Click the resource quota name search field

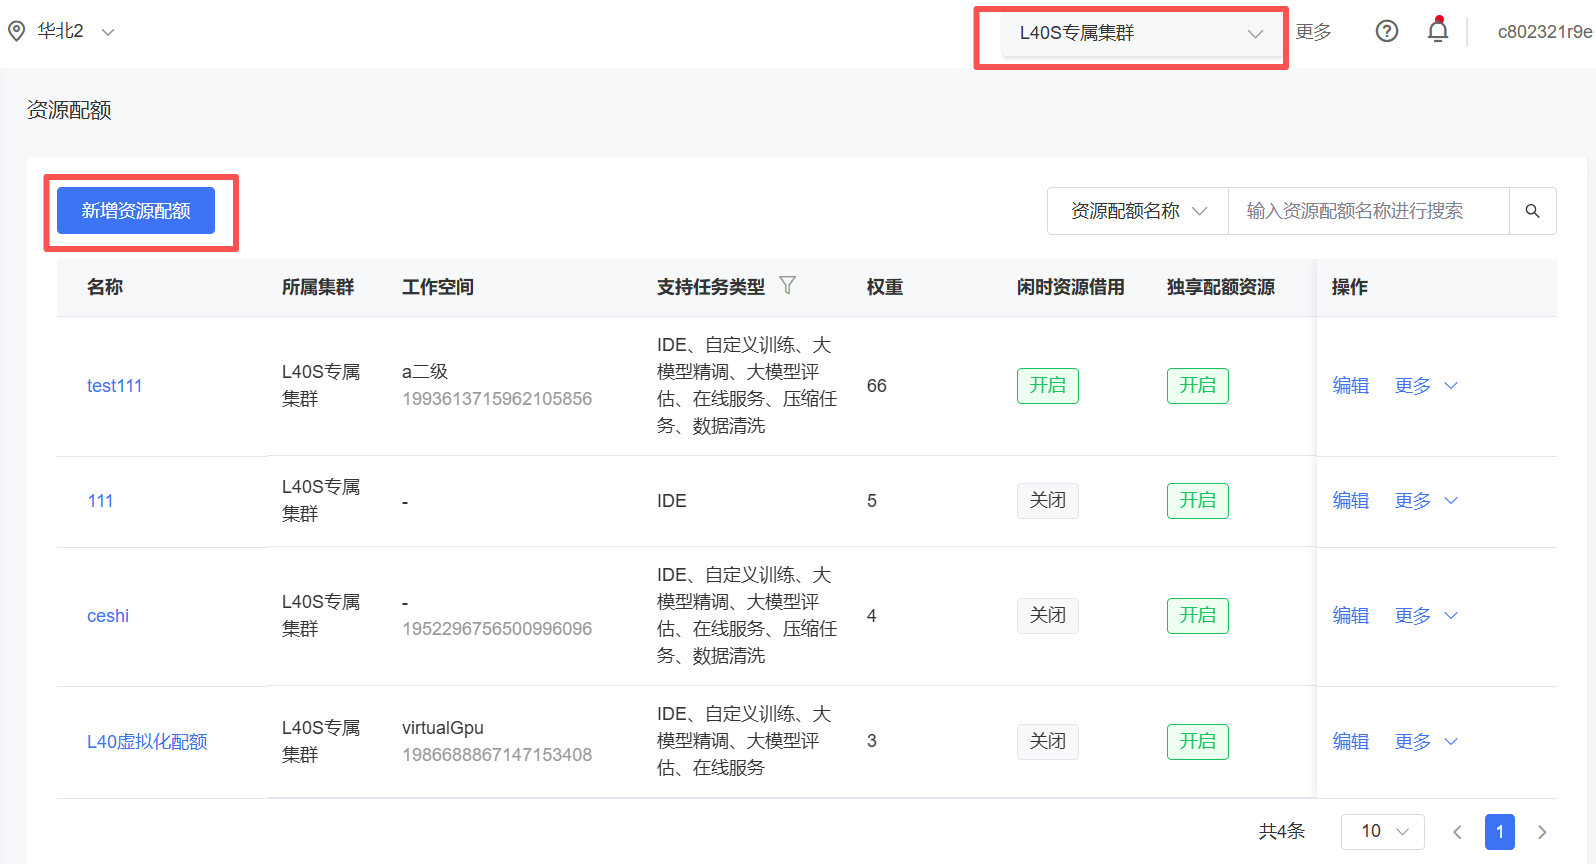coord(1367,211)
